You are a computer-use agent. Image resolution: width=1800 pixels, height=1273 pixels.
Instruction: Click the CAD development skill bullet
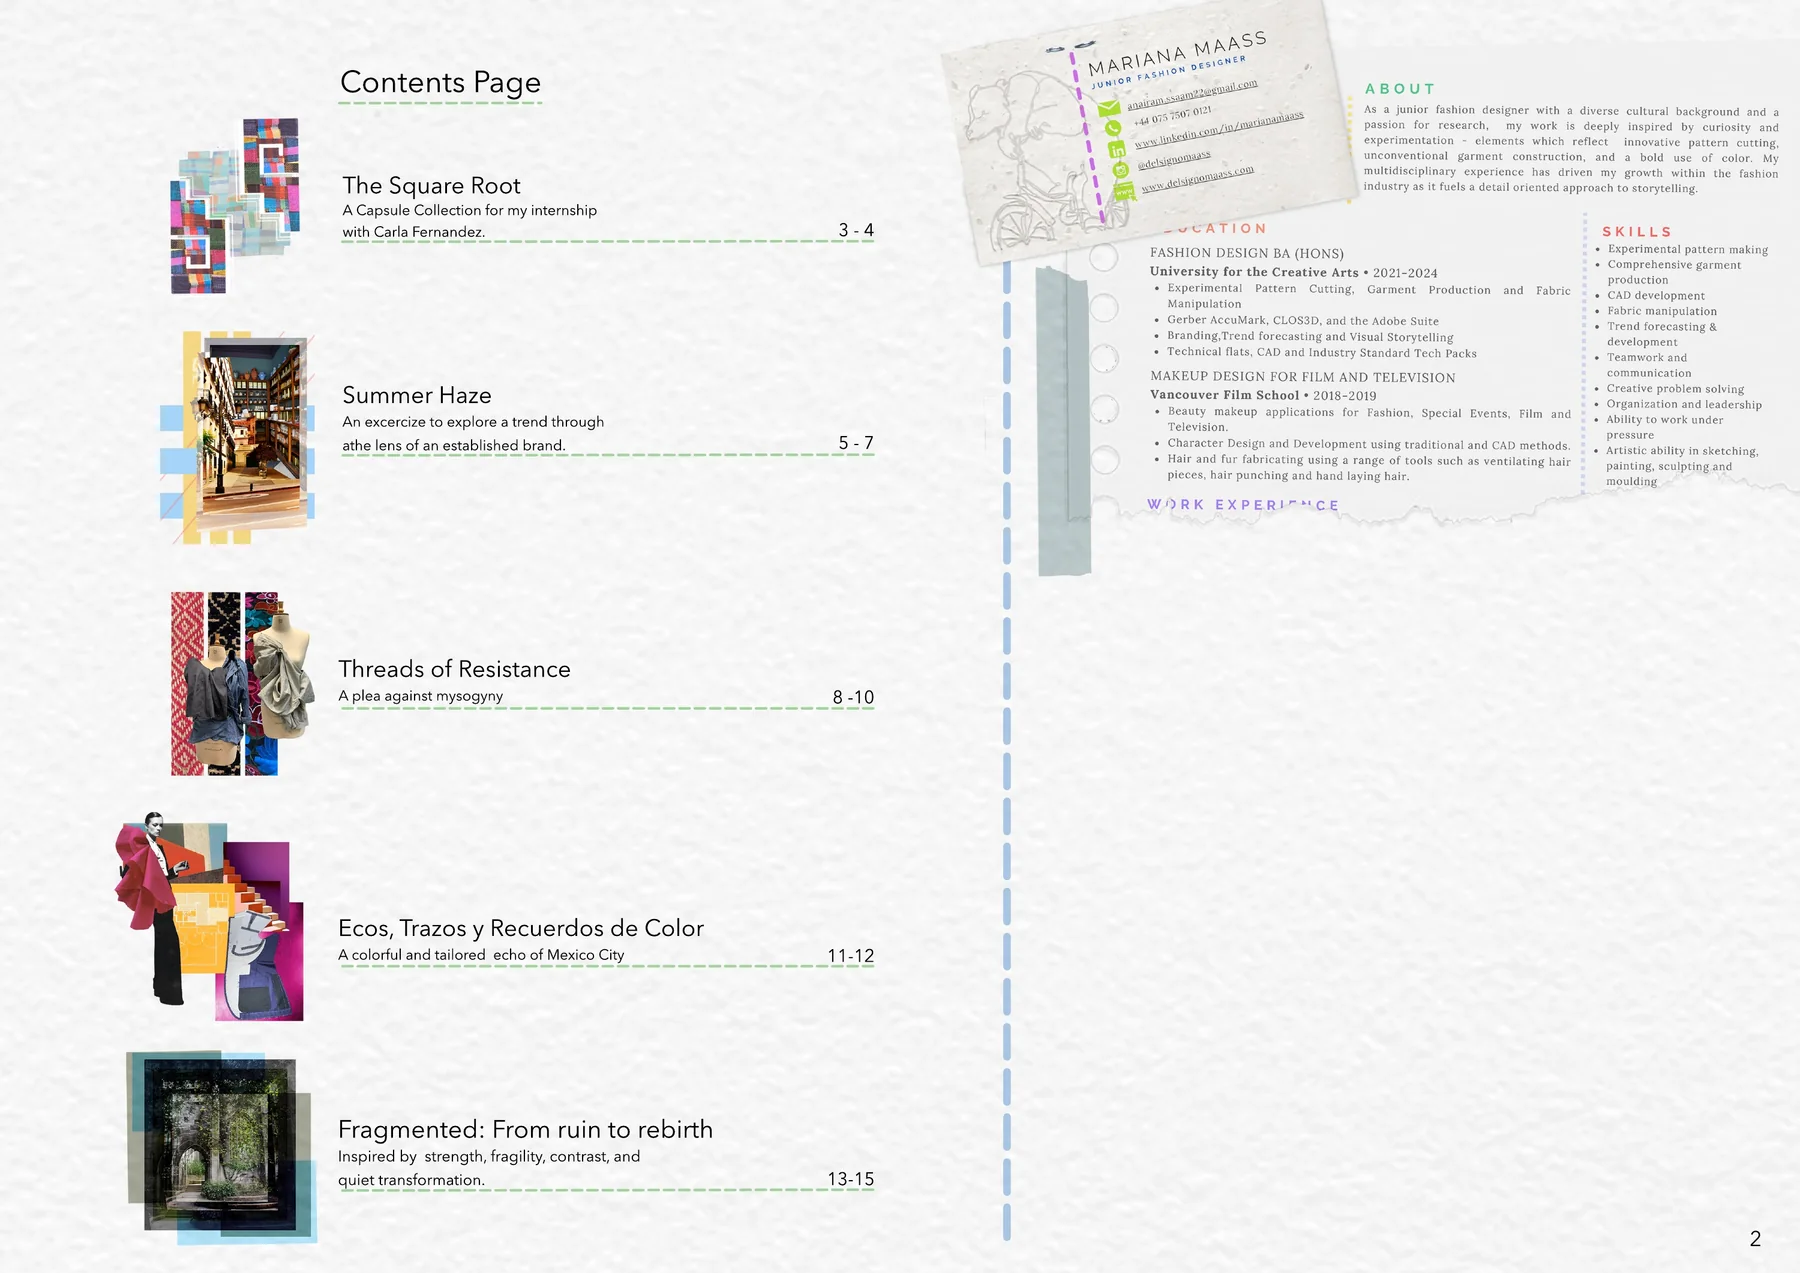tap(1655, 296)
